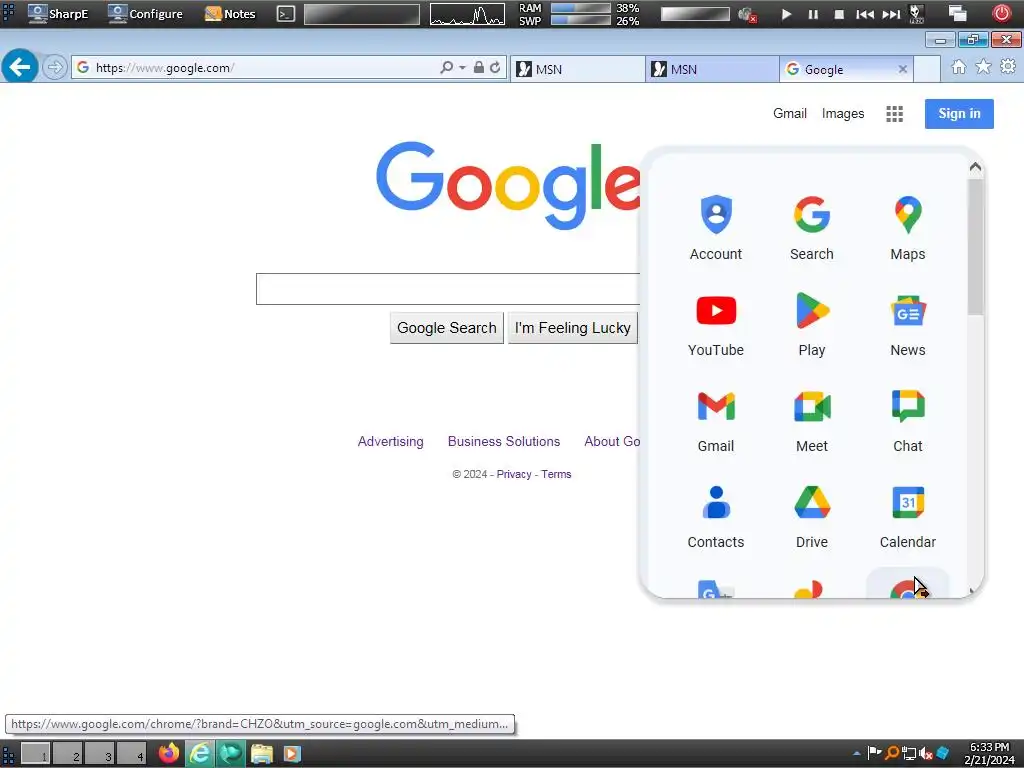Open terminal icon in top panel
Screen dimensions: 1024x768
tap(286, 14)
